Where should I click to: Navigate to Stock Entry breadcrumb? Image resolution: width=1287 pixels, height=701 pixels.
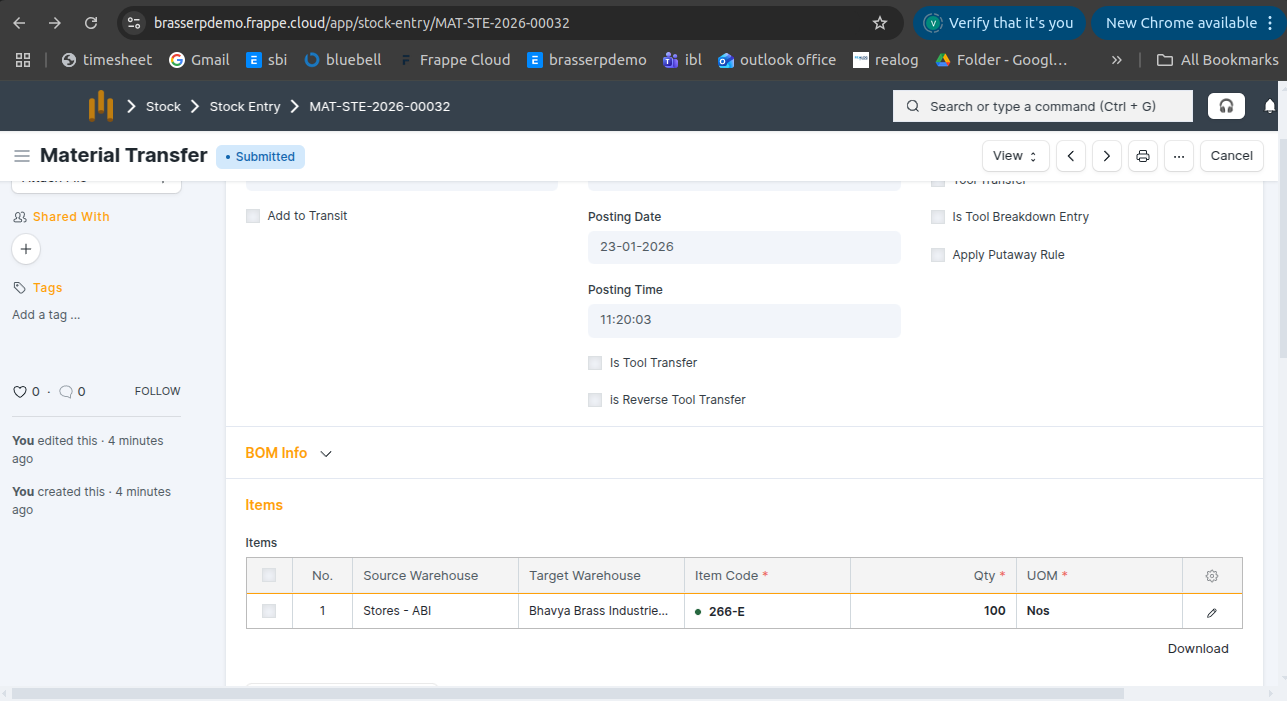[244, 106]
